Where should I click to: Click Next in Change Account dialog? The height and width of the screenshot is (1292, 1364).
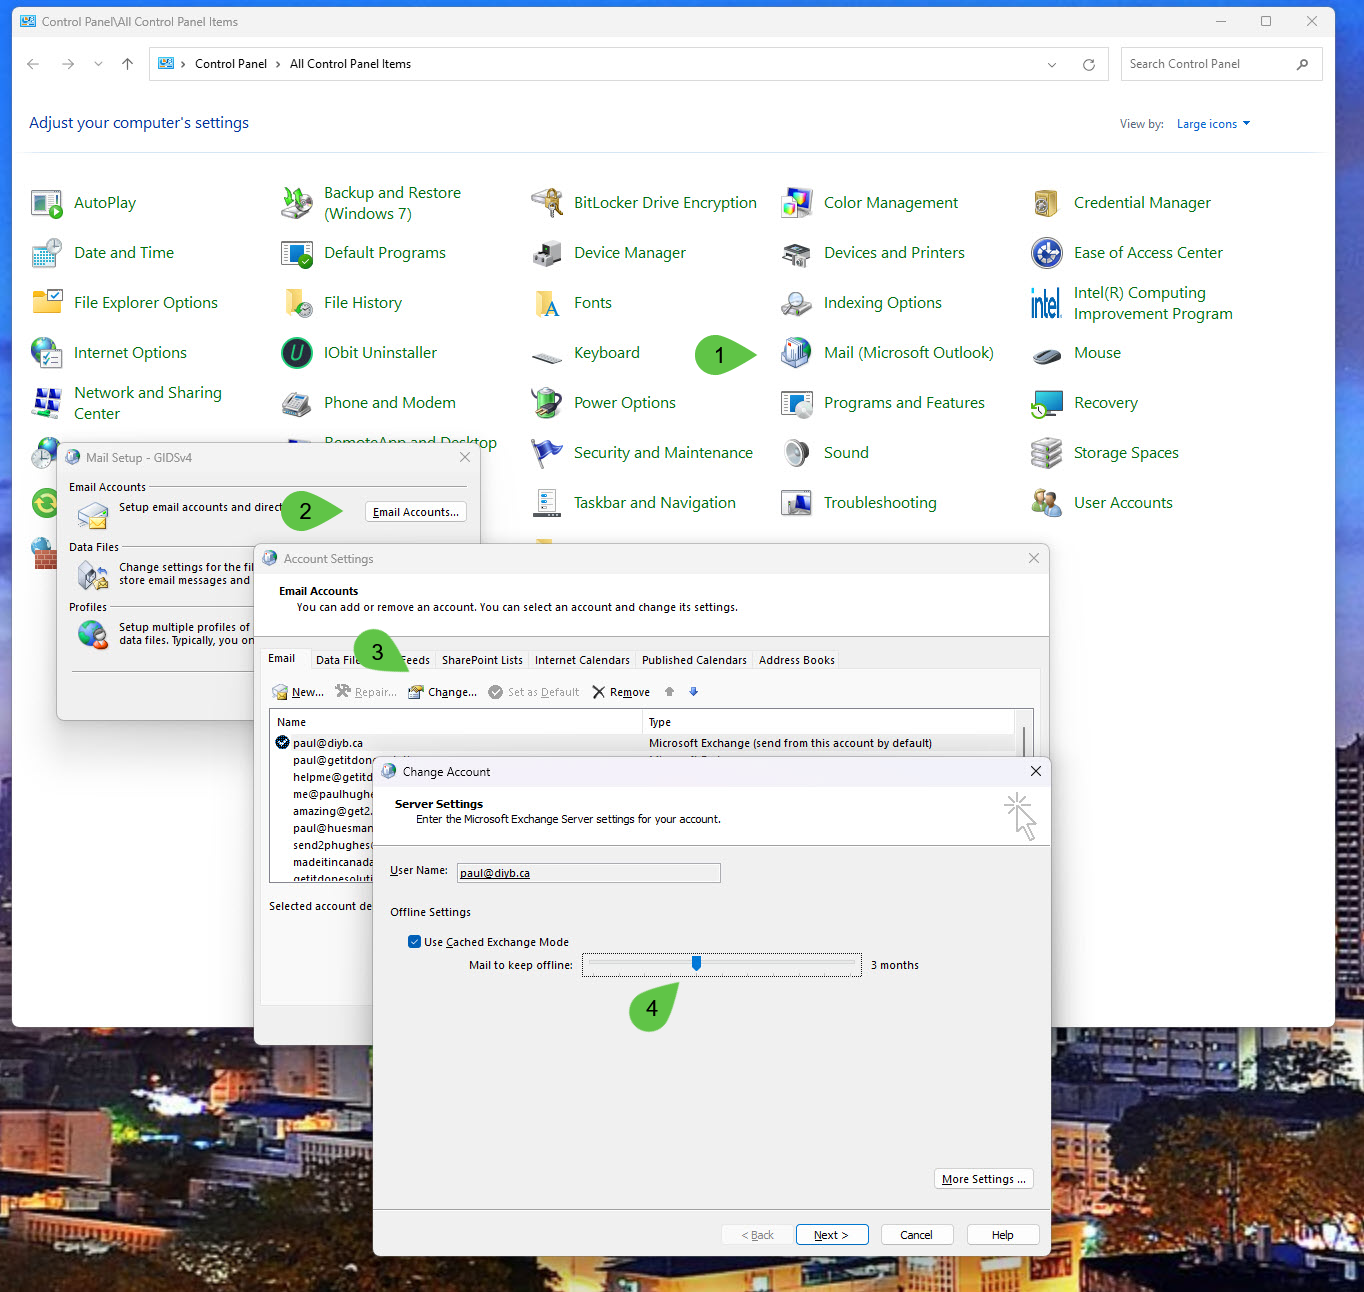pyautogui.click(x=832, y=1235)
